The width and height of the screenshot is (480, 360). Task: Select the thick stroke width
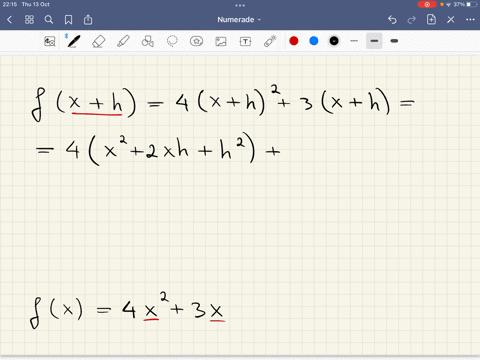point(394,41)
